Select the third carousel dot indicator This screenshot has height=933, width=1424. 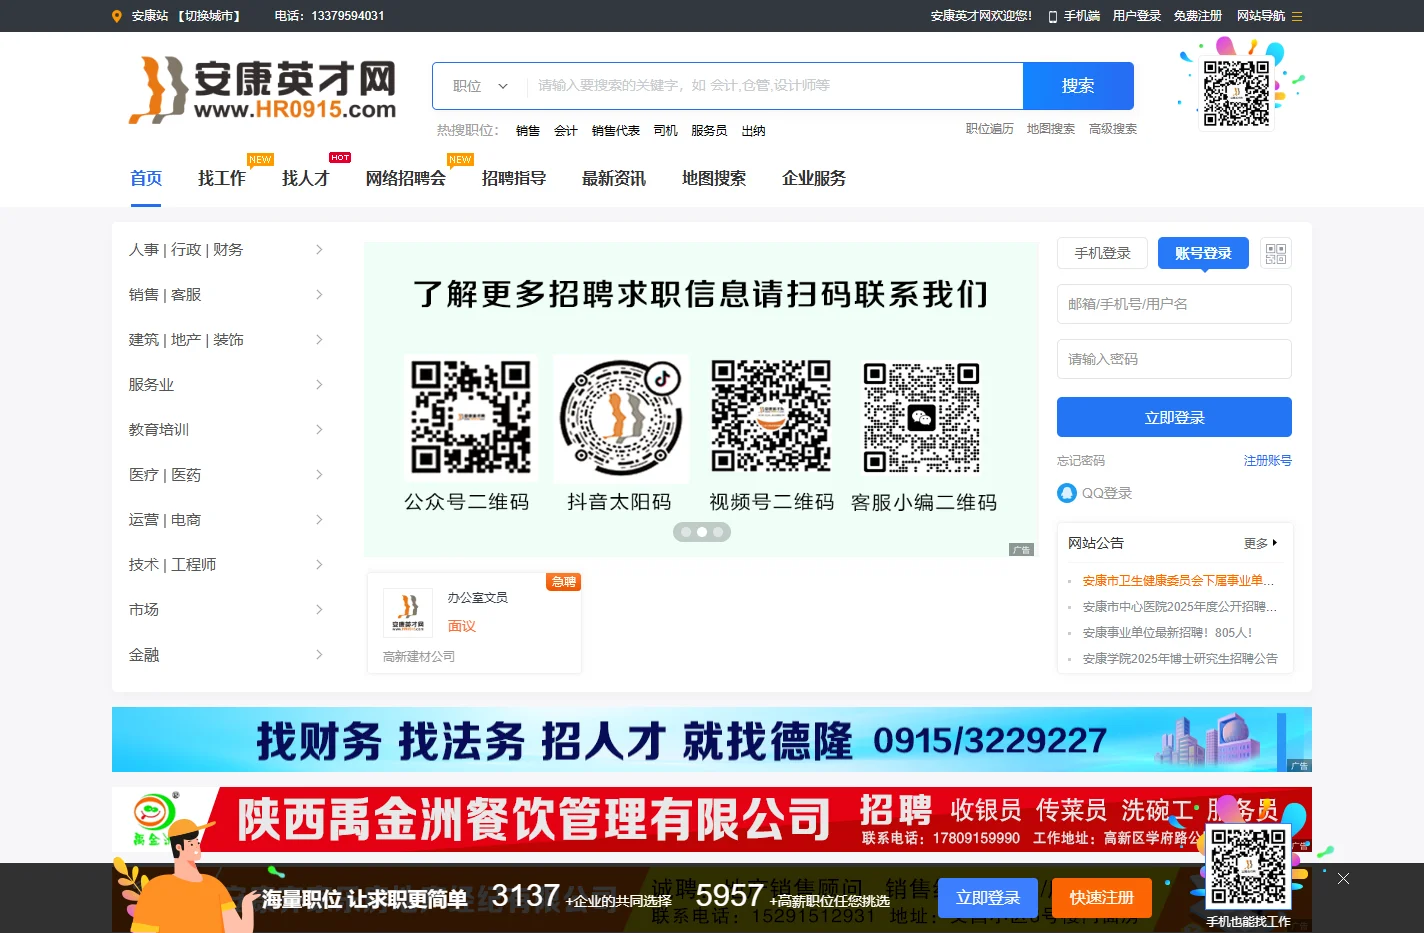tap(718, 532)
